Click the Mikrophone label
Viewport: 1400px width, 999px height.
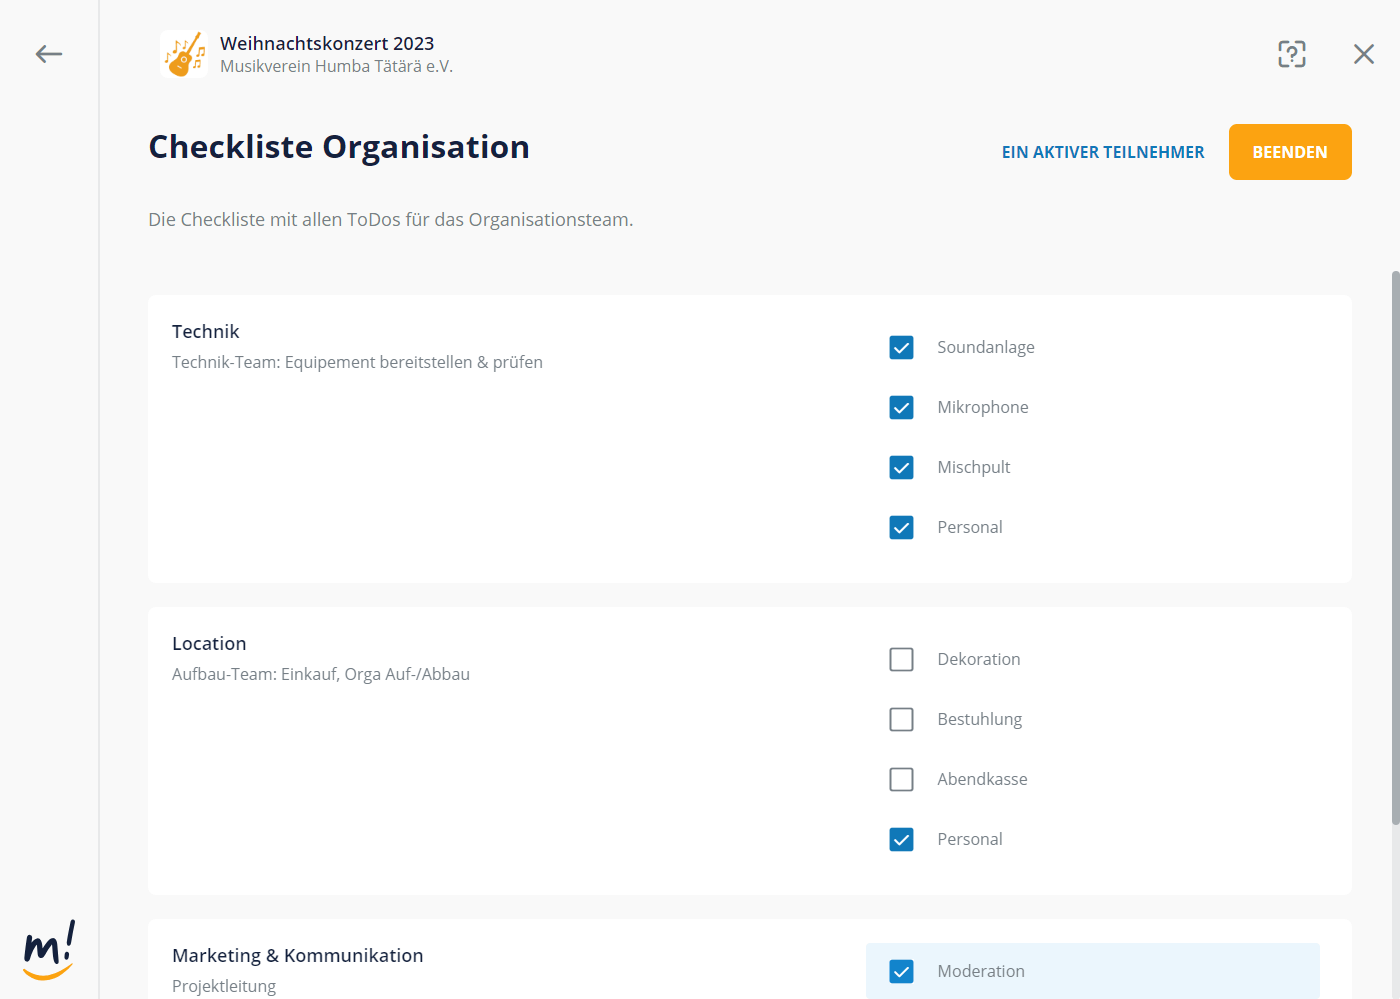pos(983,407)
